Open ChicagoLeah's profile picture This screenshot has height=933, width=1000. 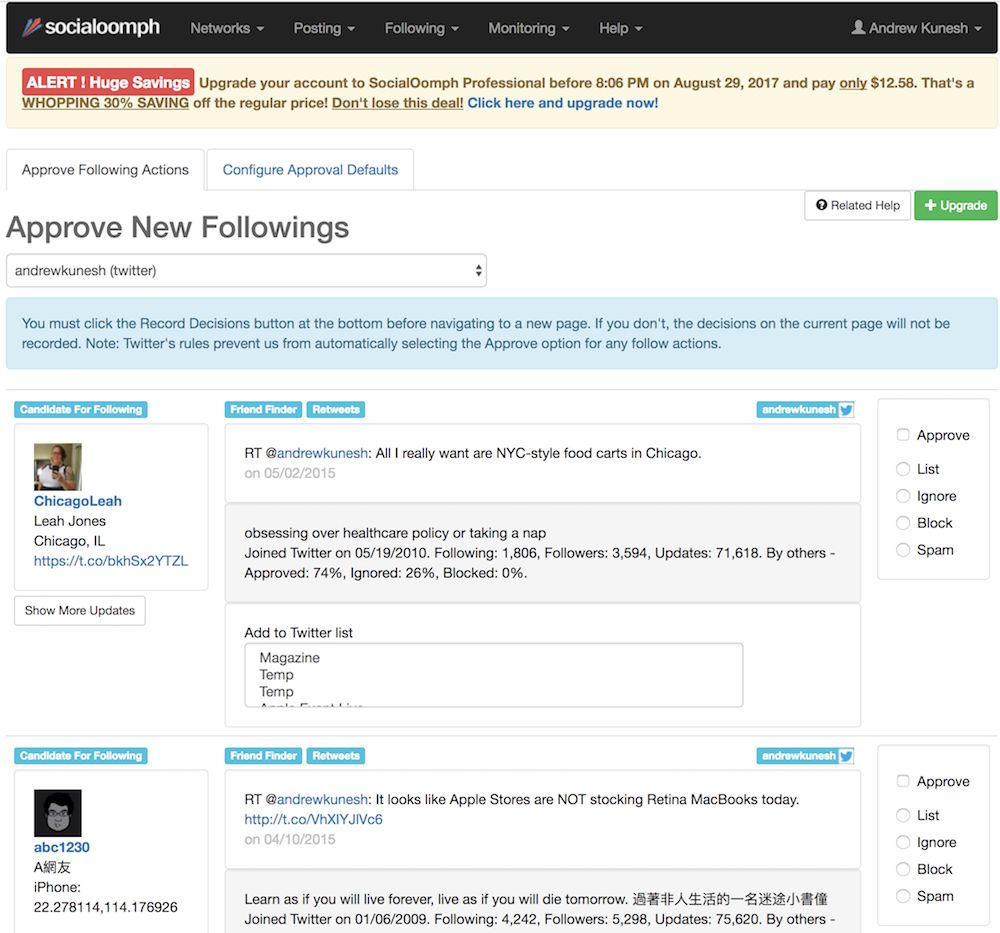57,467
